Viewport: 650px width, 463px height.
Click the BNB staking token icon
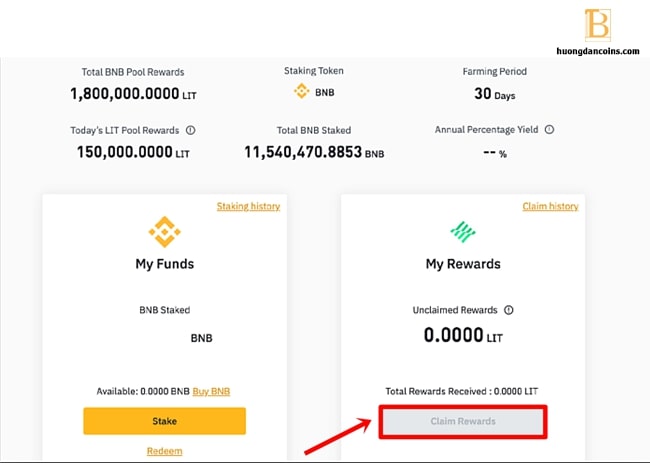[301, 91]
